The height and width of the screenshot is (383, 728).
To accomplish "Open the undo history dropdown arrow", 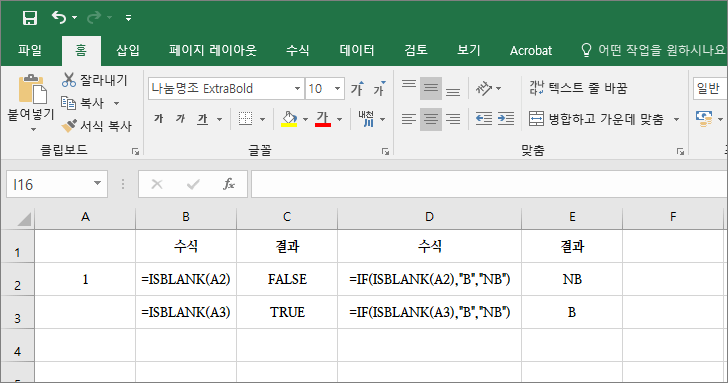I will click(x=75, y=18).
